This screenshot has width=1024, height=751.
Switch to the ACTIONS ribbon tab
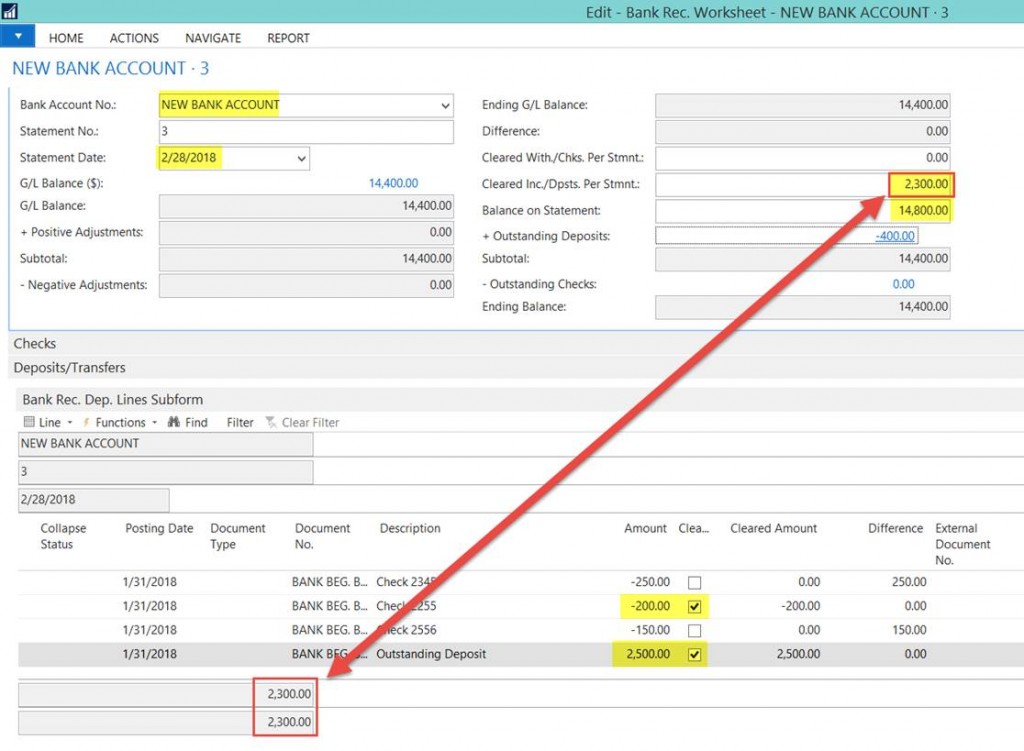(134, 38)
